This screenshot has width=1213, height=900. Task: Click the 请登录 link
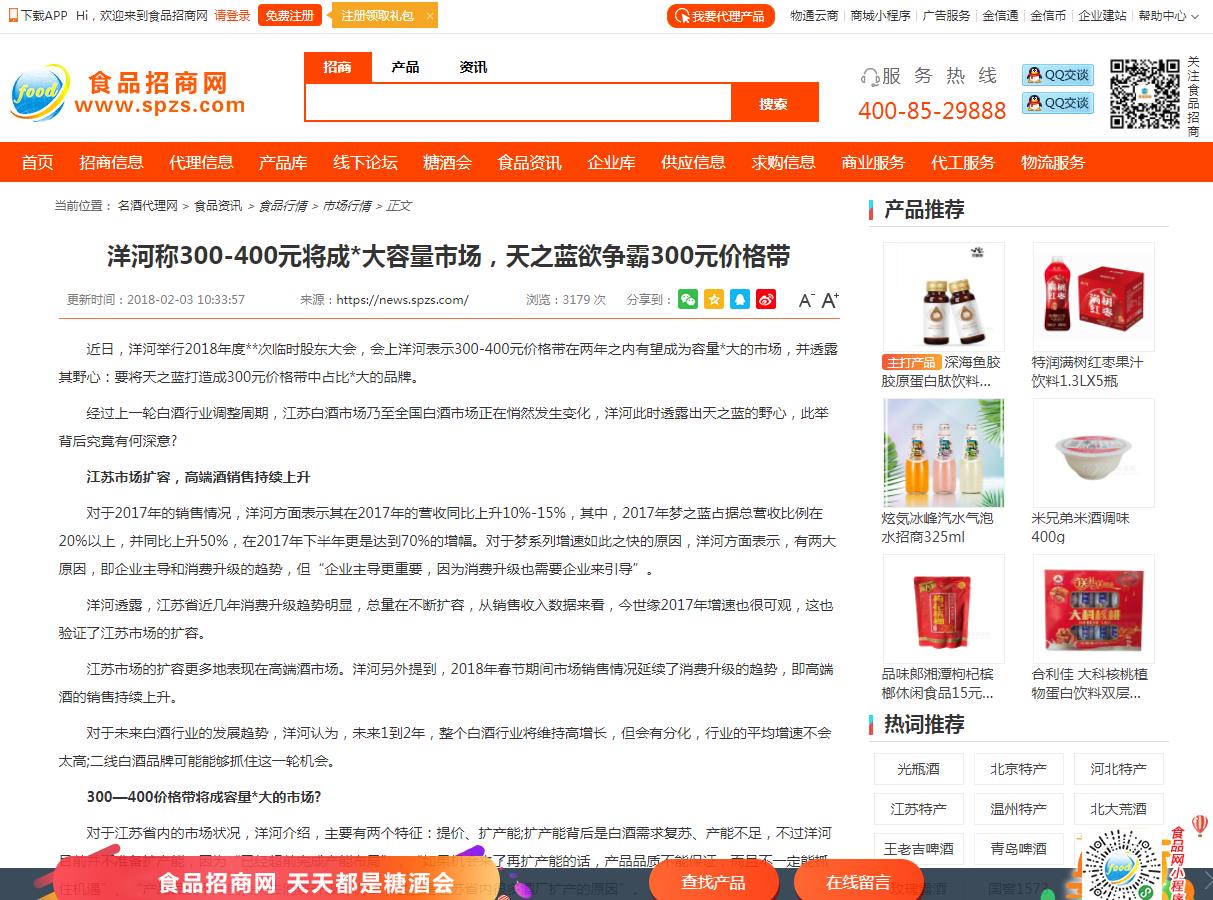pyautogui.click(x=232, y=15)
